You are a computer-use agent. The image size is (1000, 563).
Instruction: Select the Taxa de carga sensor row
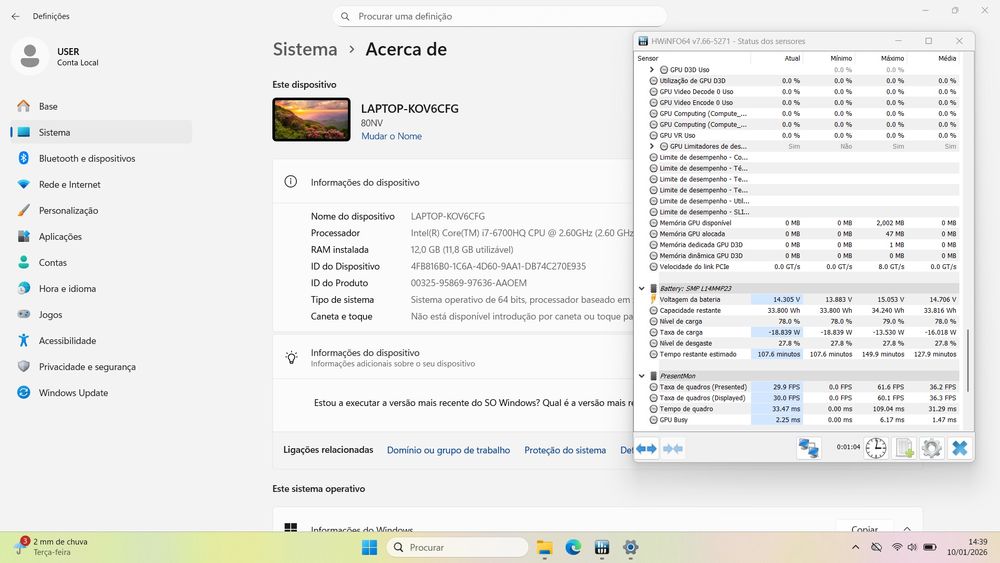(803, 332)
